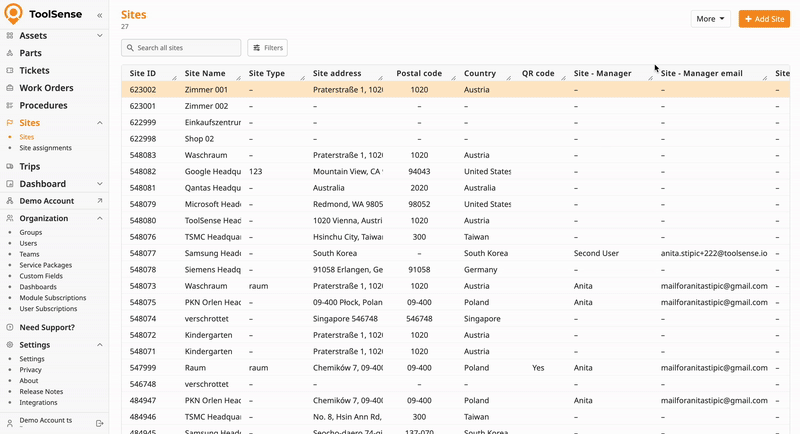
Task: Click postal code 98052
Action: coord(419,204)
